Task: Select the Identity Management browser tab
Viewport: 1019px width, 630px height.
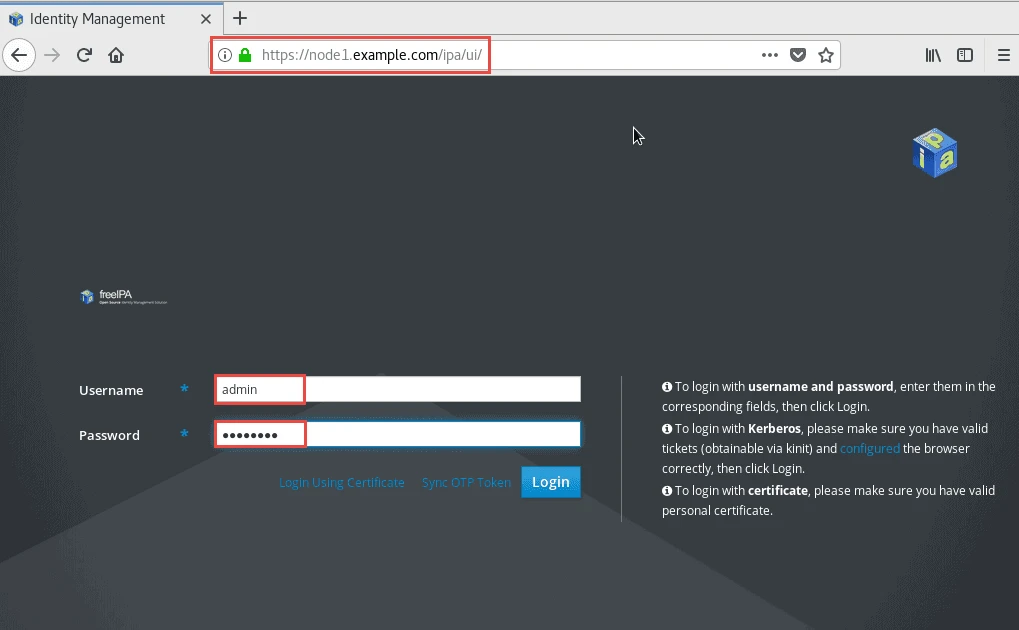Action: [100, 18]
